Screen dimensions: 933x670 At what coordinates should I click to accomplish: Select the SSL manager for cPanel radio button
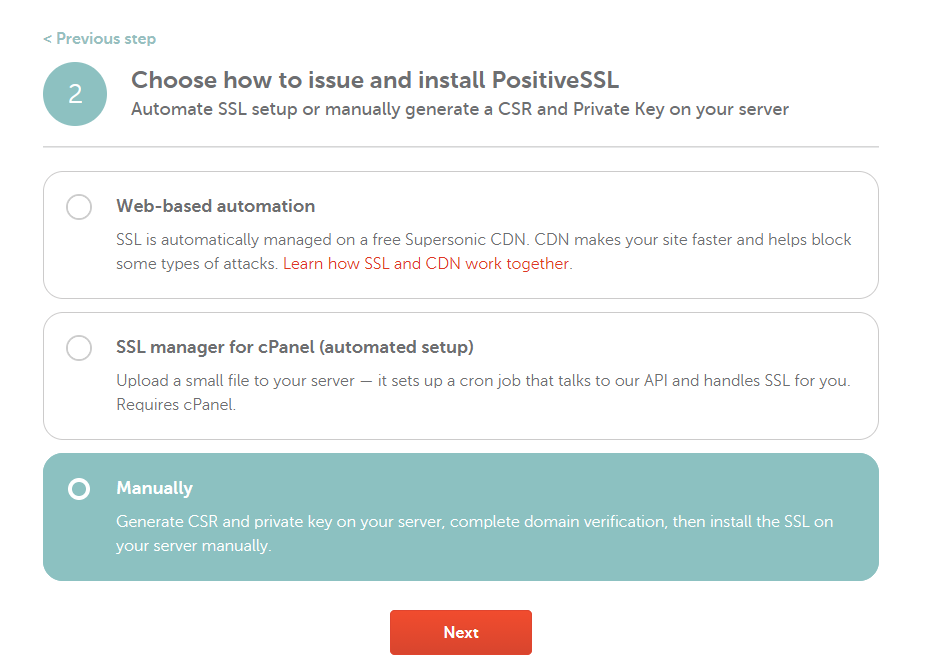coord(79,348)
